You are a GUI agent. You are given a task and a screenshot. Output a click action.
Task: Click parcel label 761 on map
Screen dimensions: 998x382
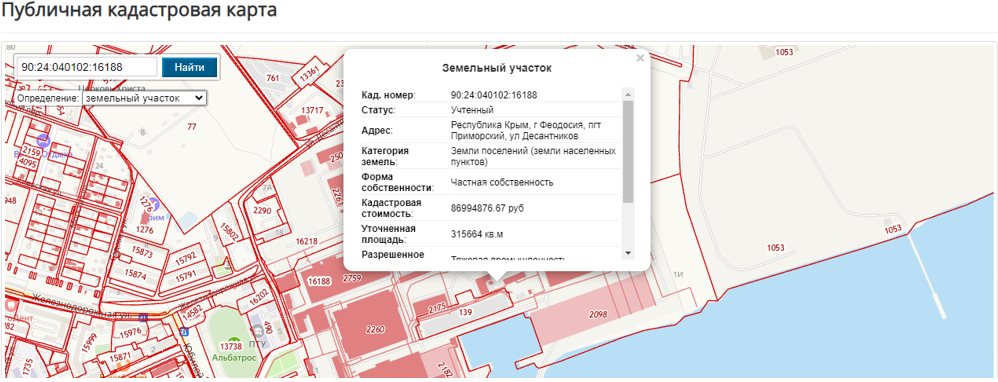272,78
